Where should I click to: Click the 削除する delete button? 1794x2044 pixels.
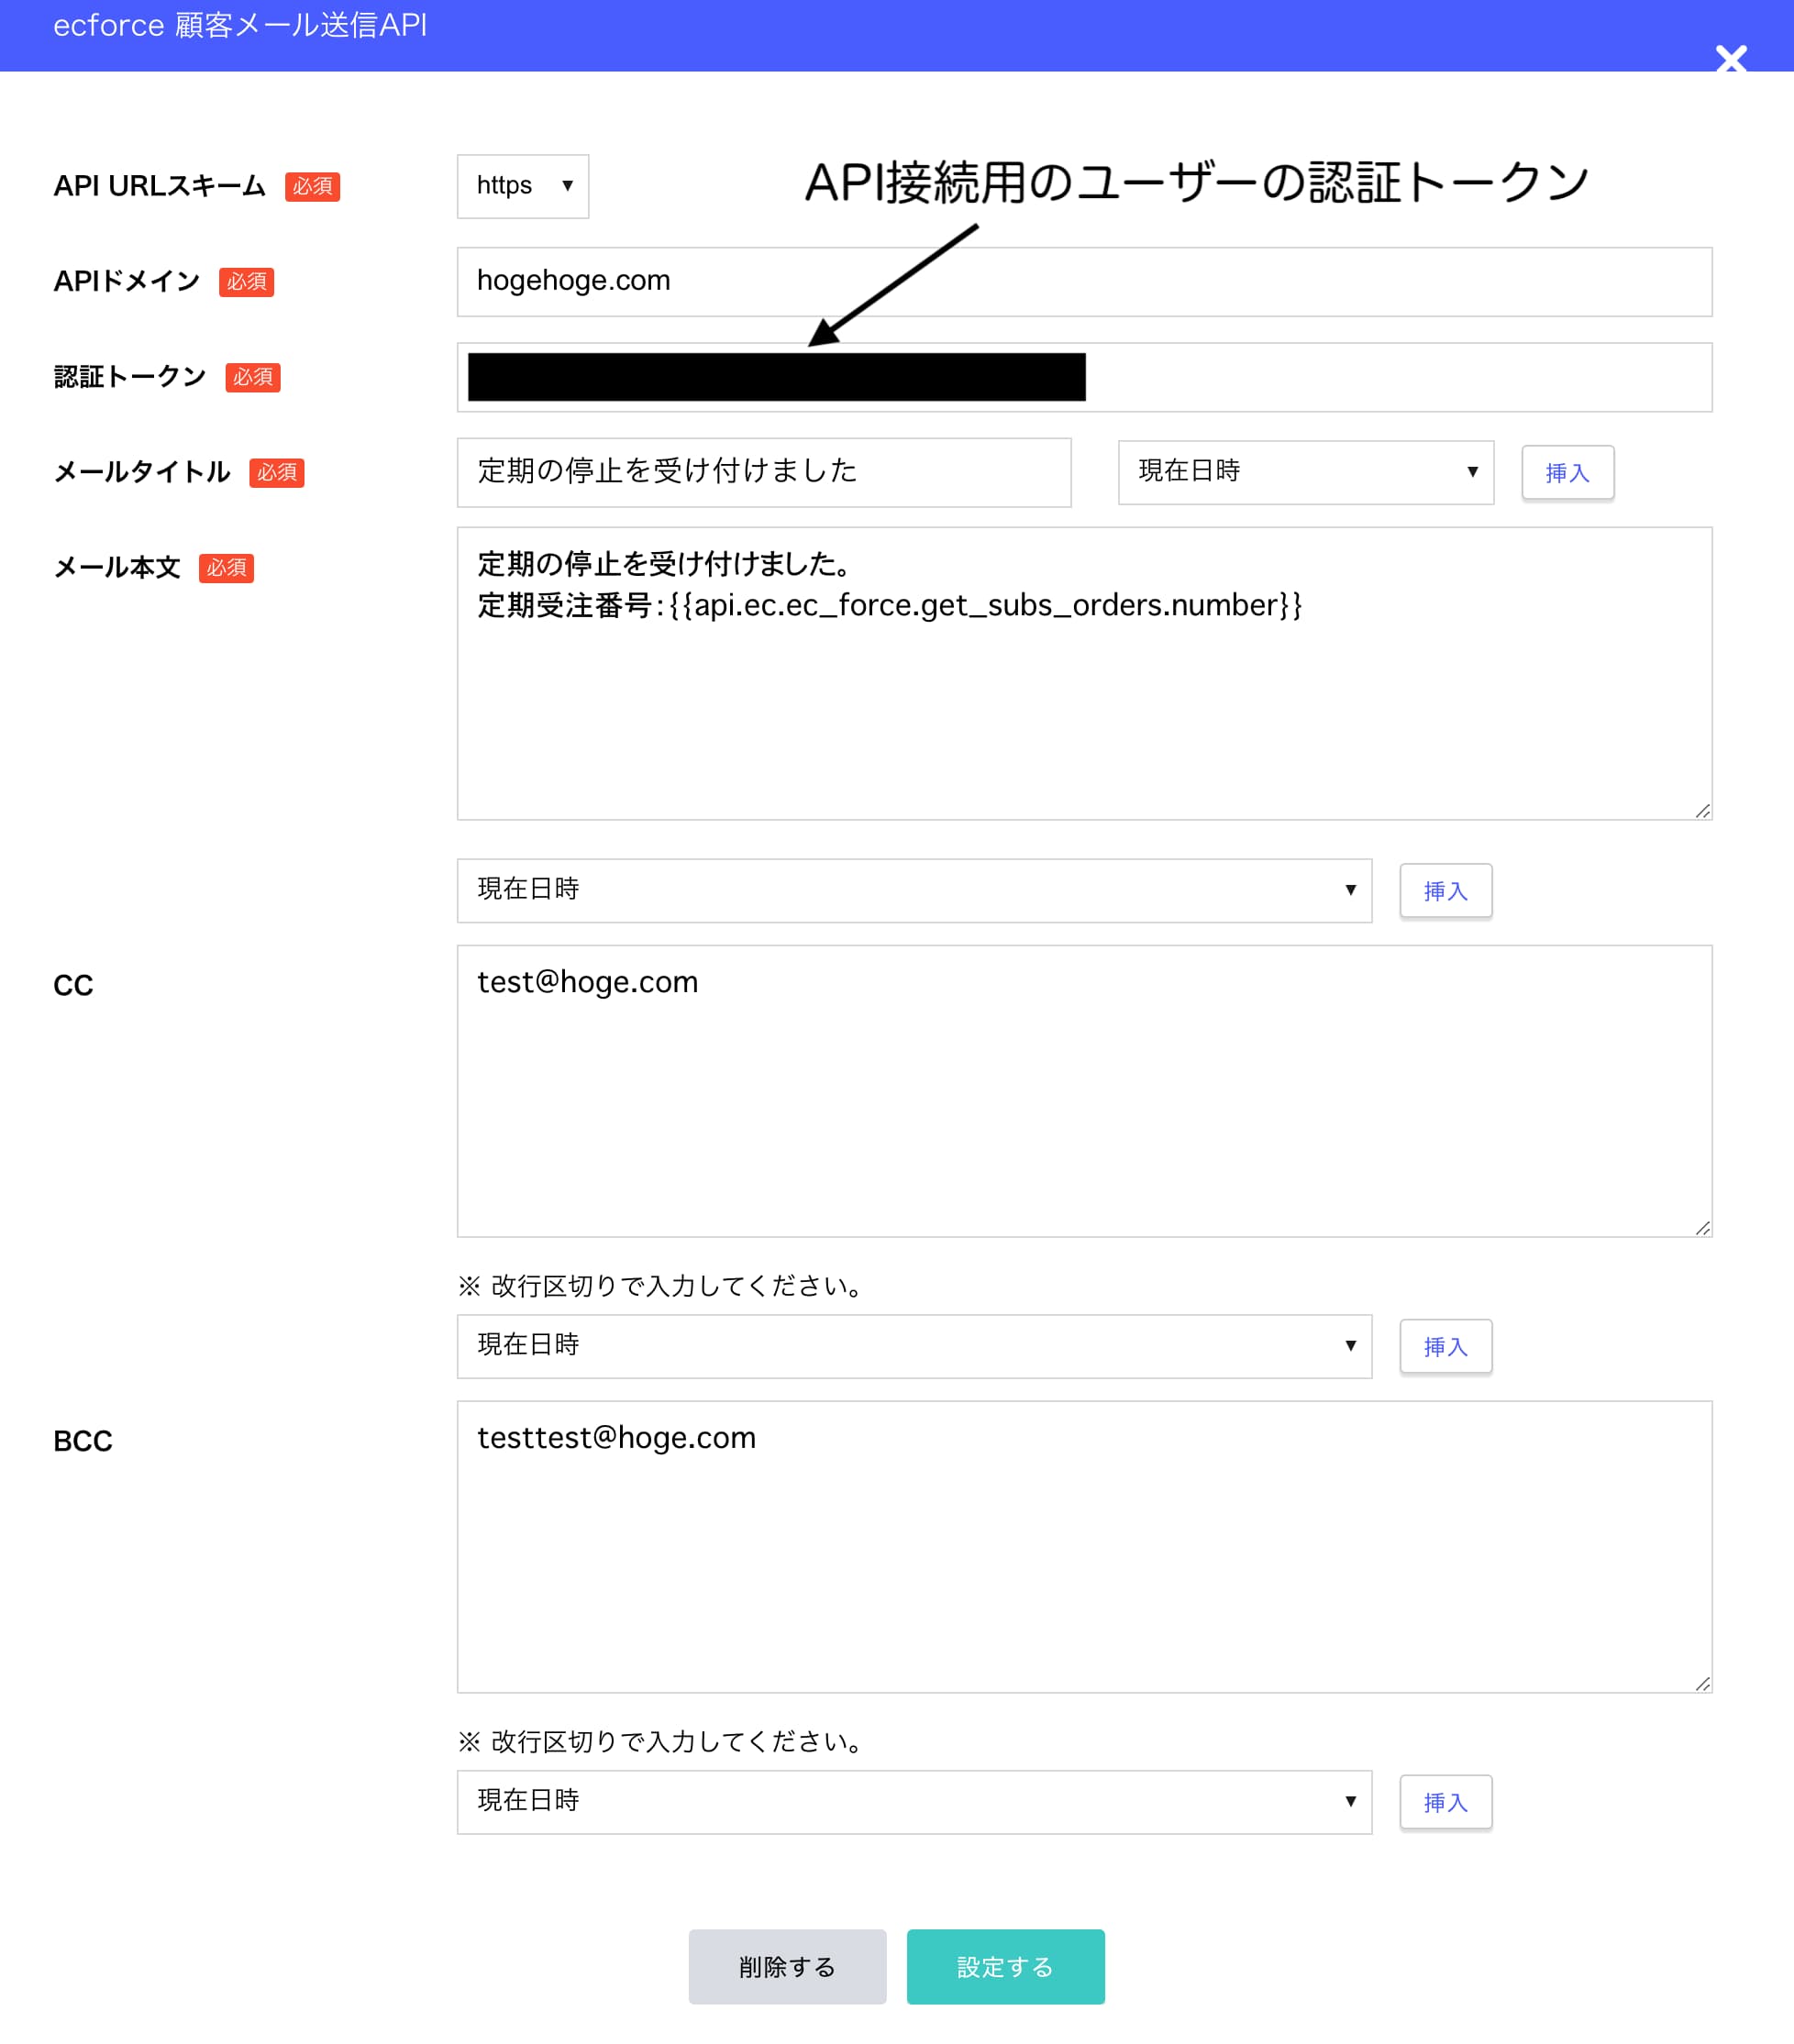(786, 1966)
